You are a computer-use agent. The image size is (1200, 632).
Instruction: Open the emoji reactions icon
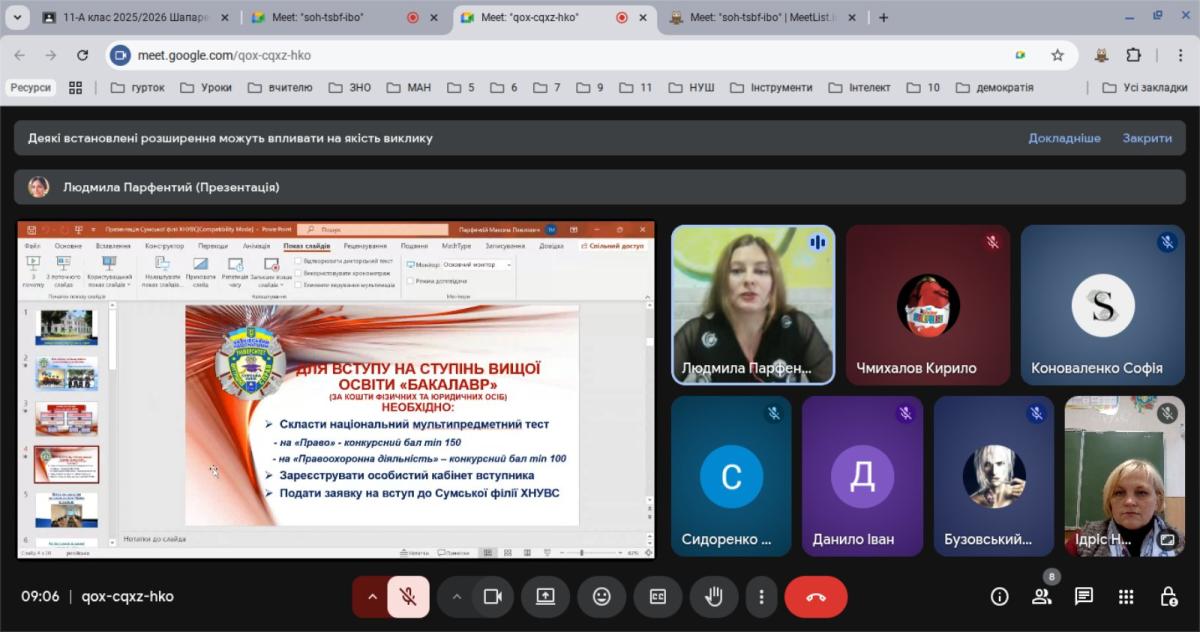[x=602, y=597]
